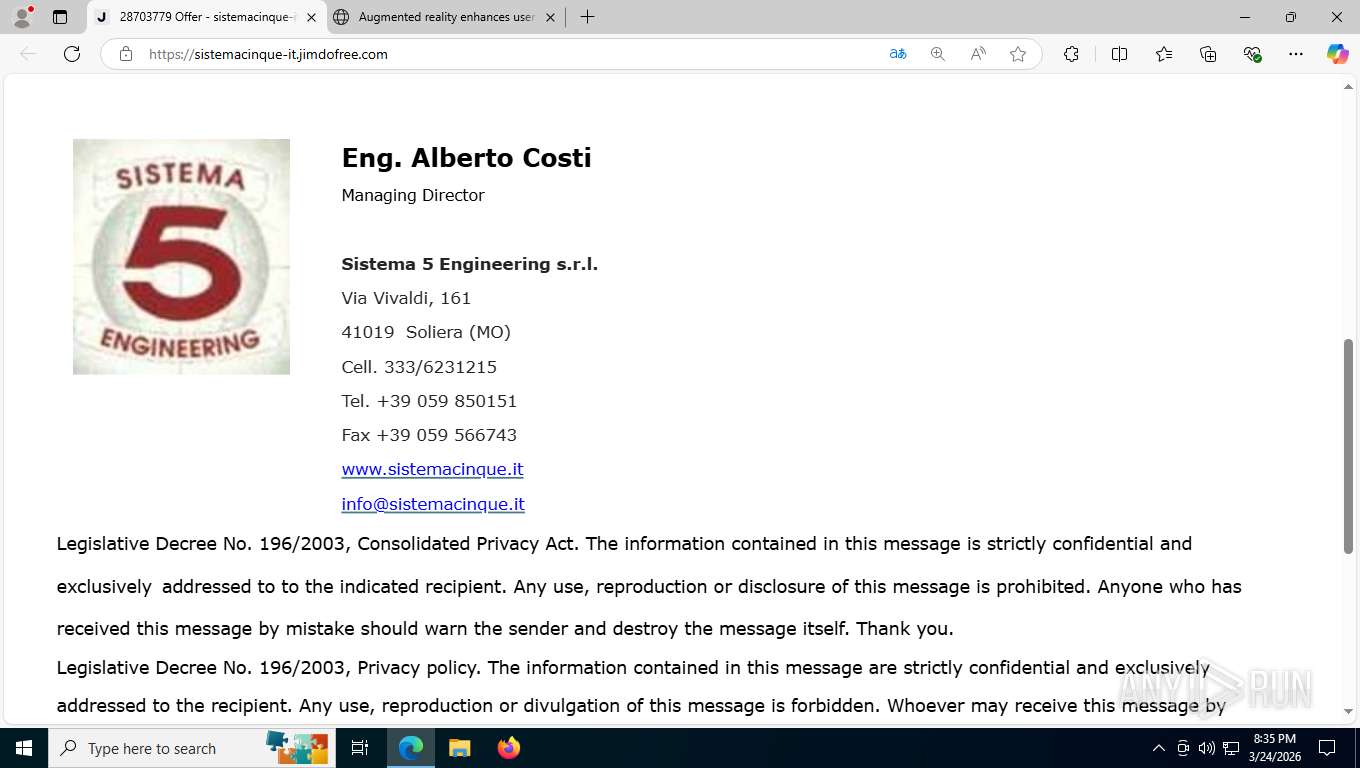Email info@sistemacinque.it link
Screen dimensions: 1360x768
[433, 504]
